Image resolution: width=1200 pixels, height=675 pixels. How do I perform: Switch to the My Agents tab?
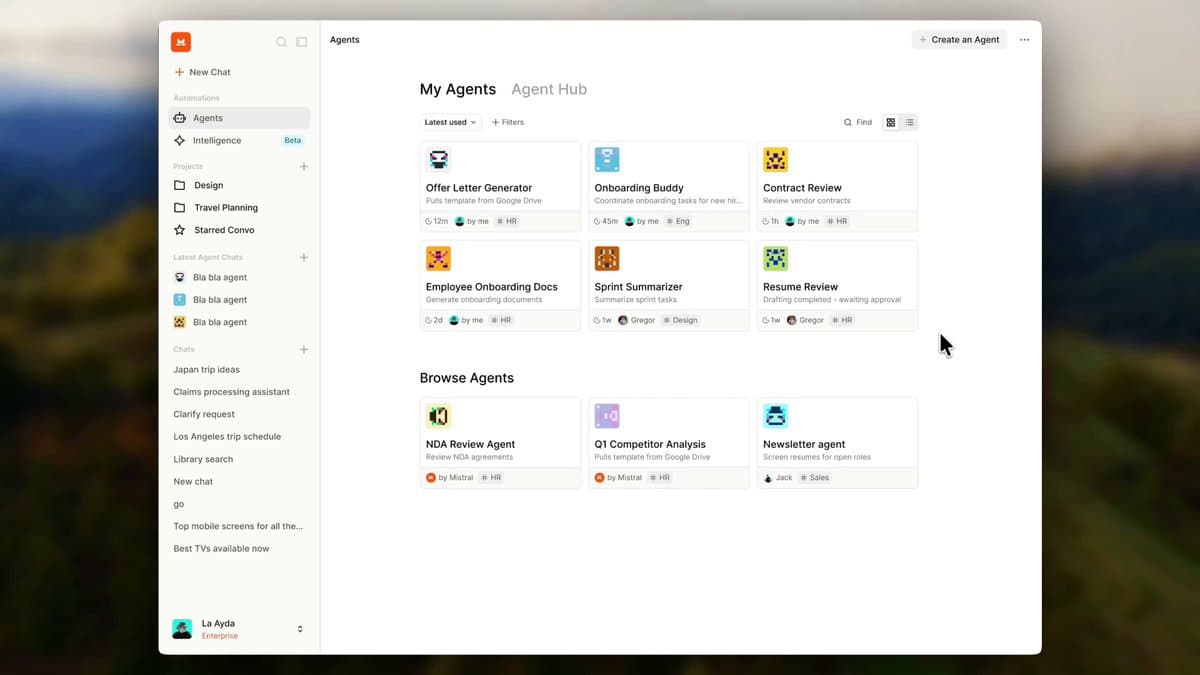click(x=458, y=89)
